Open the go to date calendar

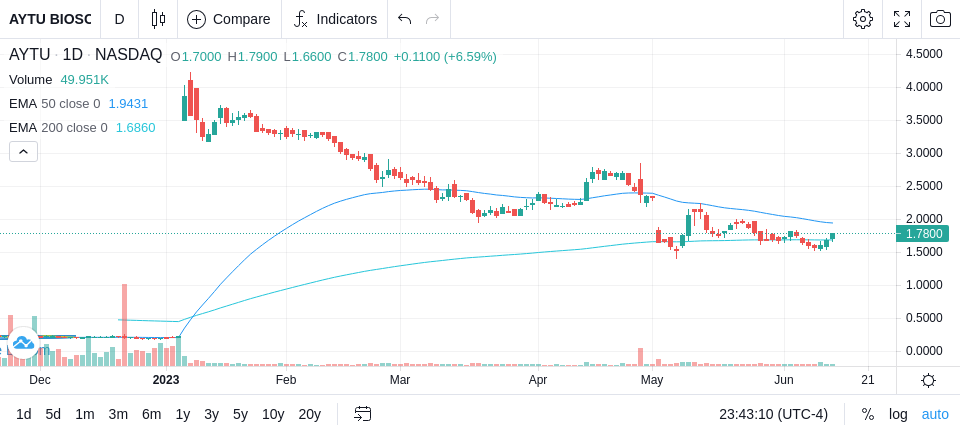pyautogui.click(x=362, y=415)
